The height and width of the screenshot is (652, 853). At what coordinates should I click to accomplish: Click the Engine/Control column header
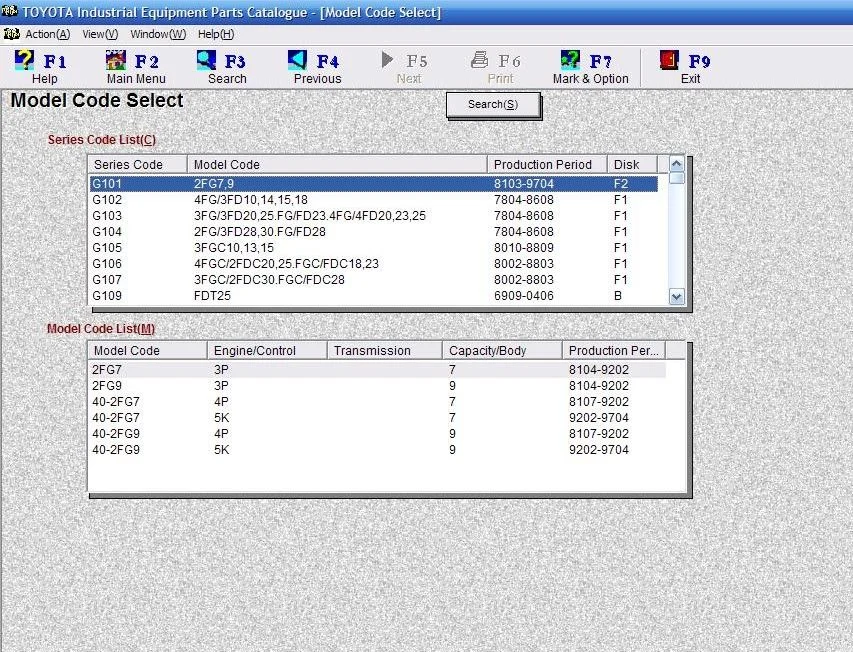pos(267,351)
